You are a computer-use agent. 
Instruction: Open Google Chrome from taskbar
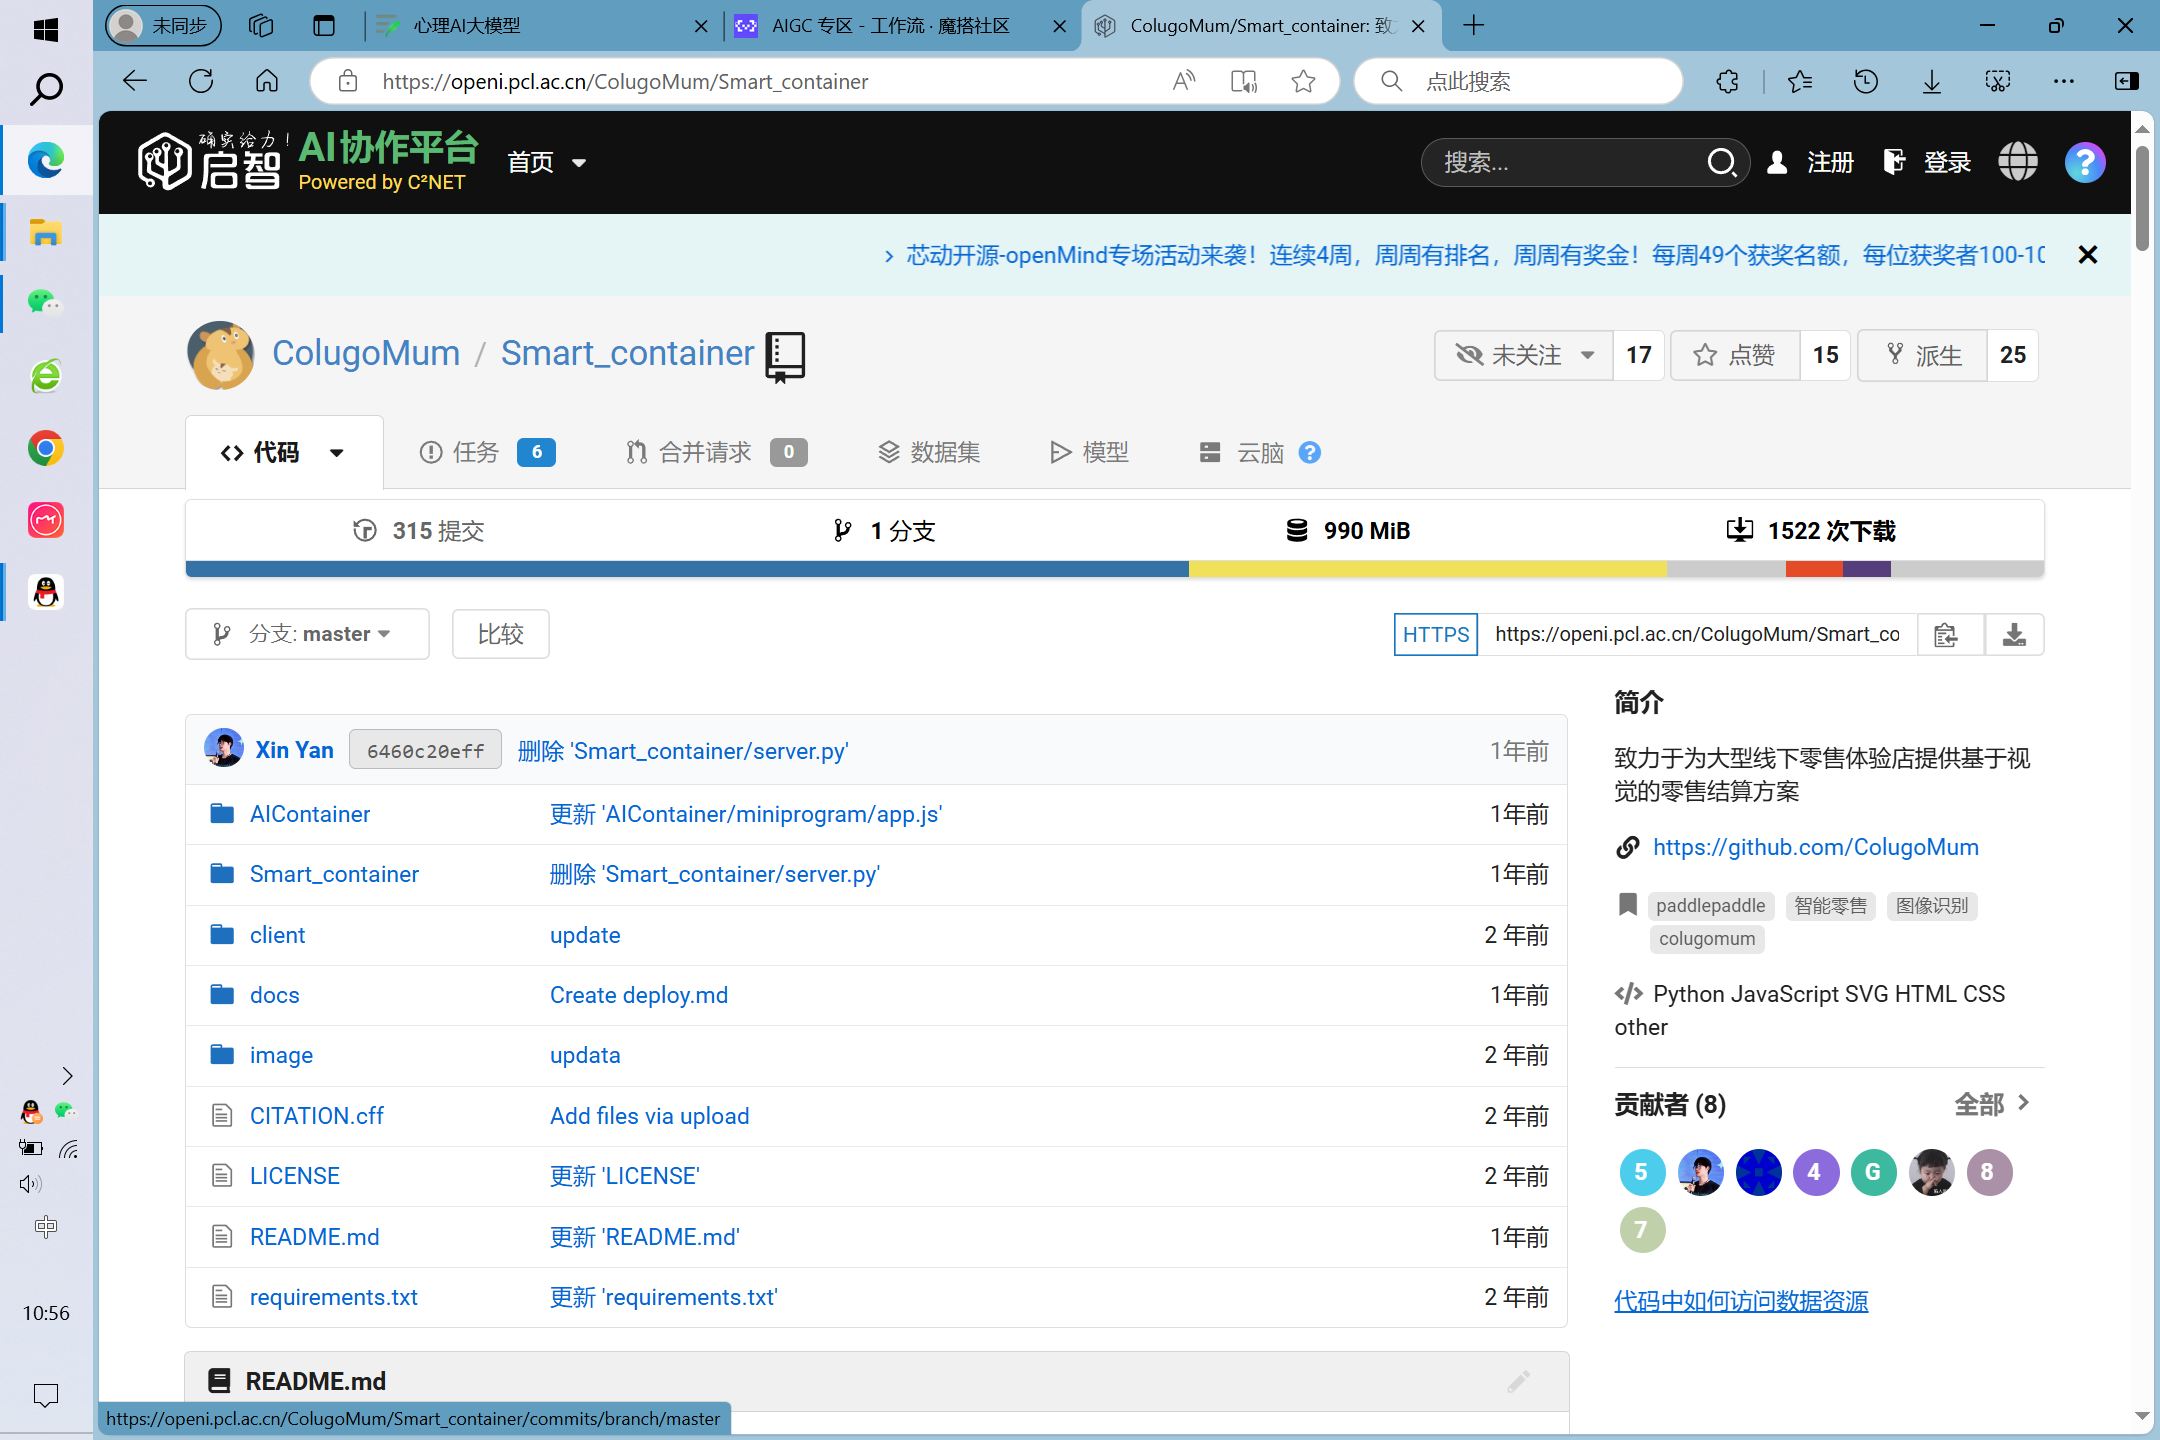(x=46, y=448)
